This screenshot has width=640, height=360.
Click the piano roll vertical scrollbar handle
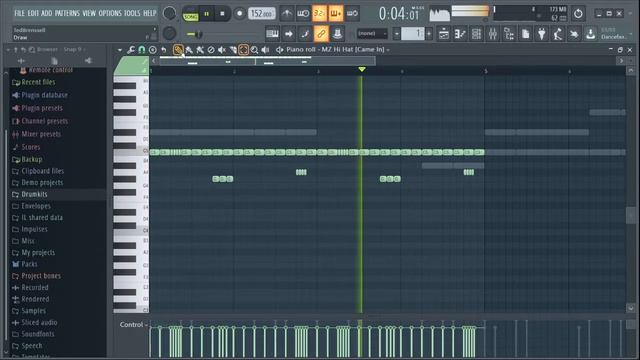[x=631, y=215]
